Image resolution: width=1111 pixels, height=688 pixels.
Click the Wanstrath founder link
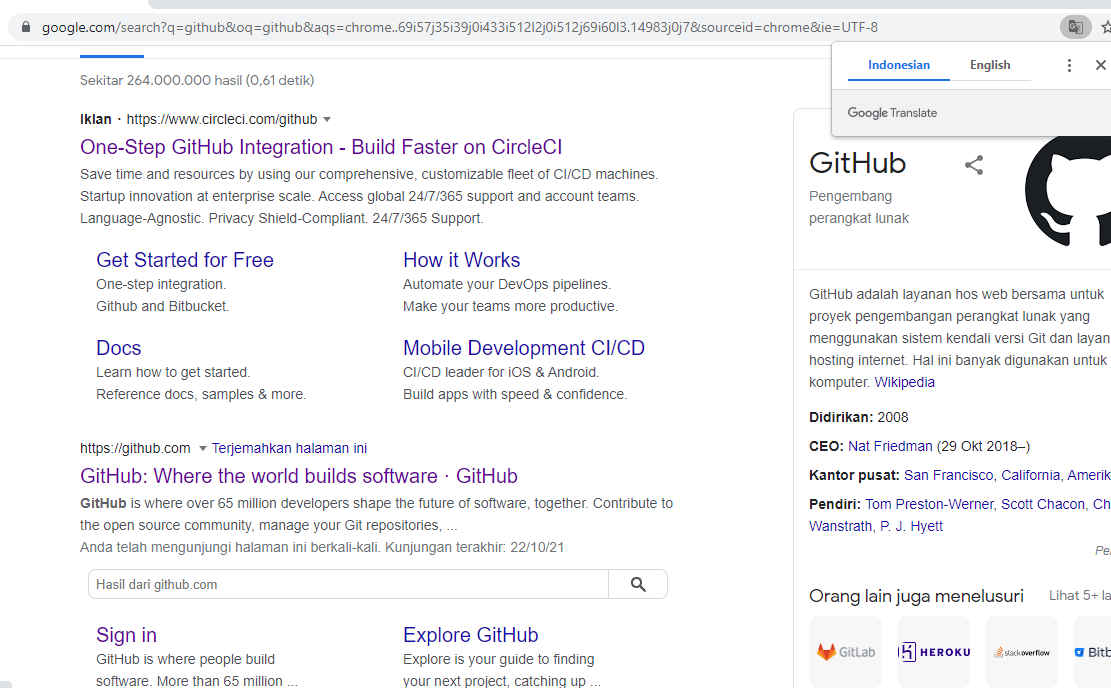click(840, 526)
